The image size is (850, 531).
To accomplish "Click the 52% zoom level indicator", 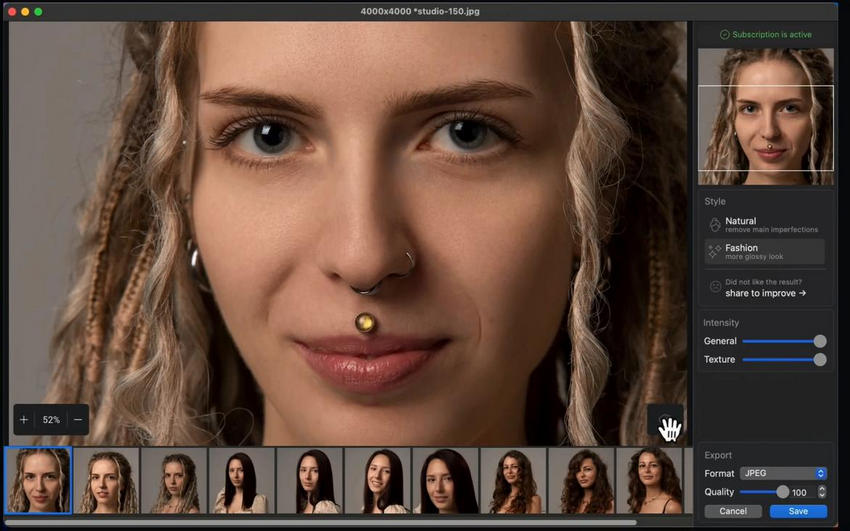I will tap(51, 420).
